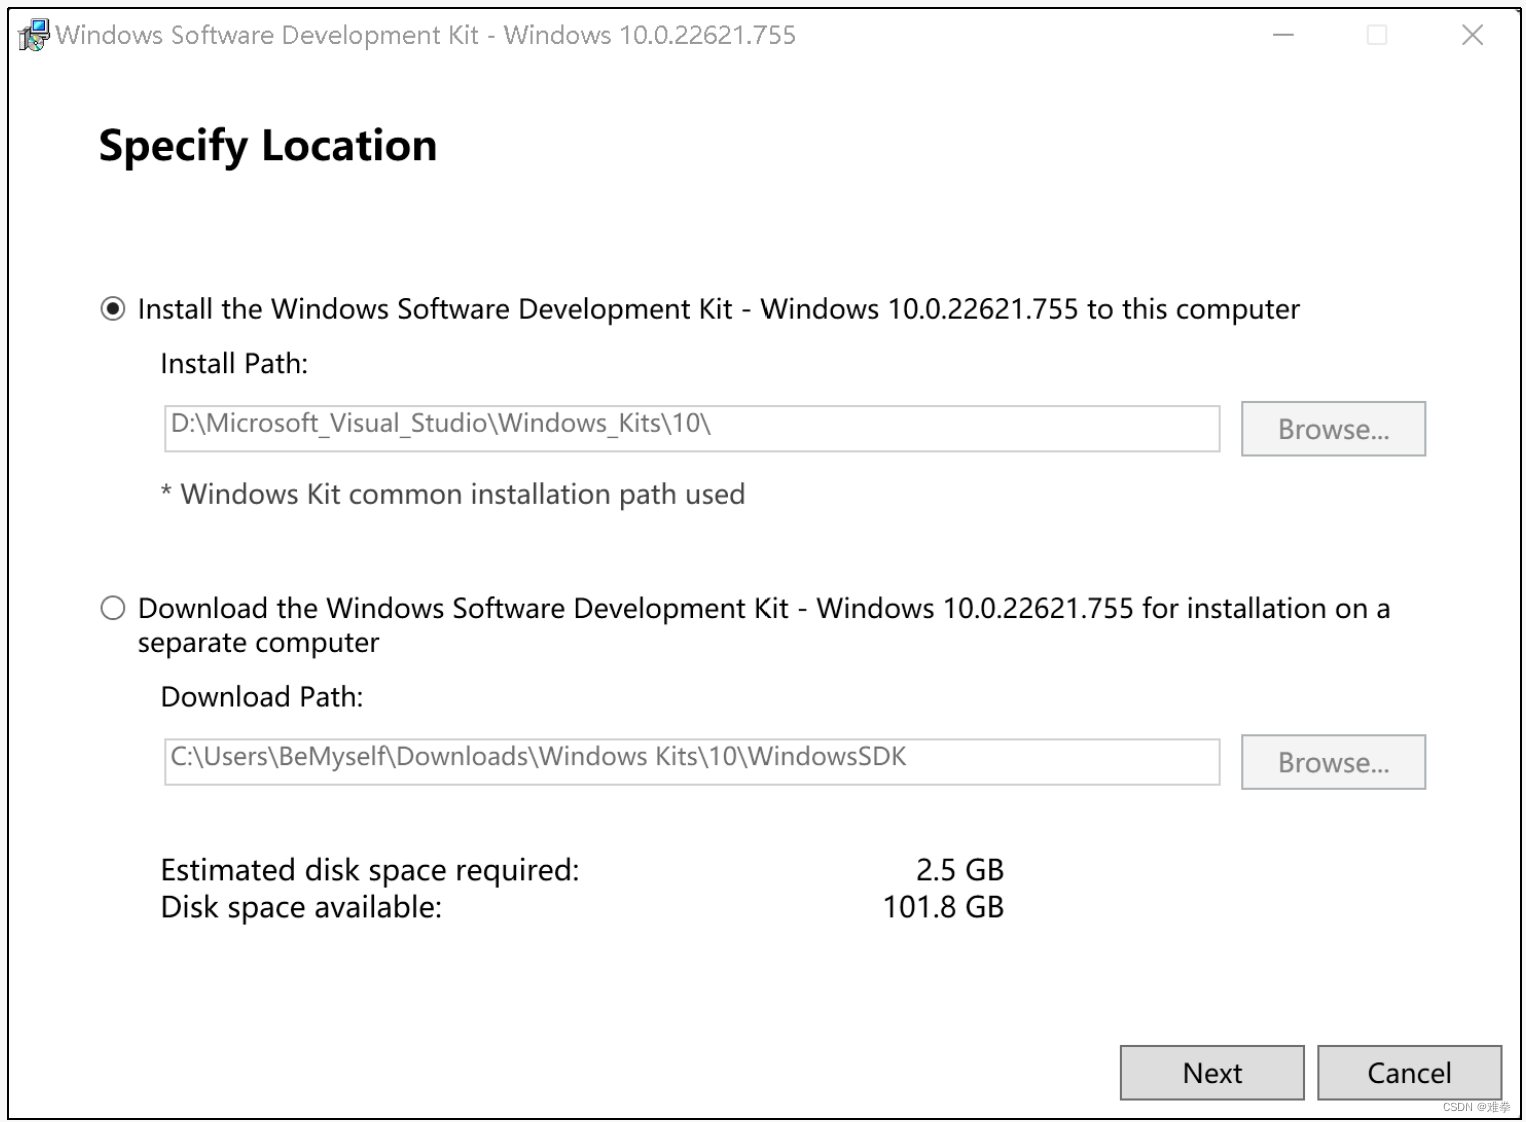Click the 'Download Path:' label

click(x=262, y=697)
